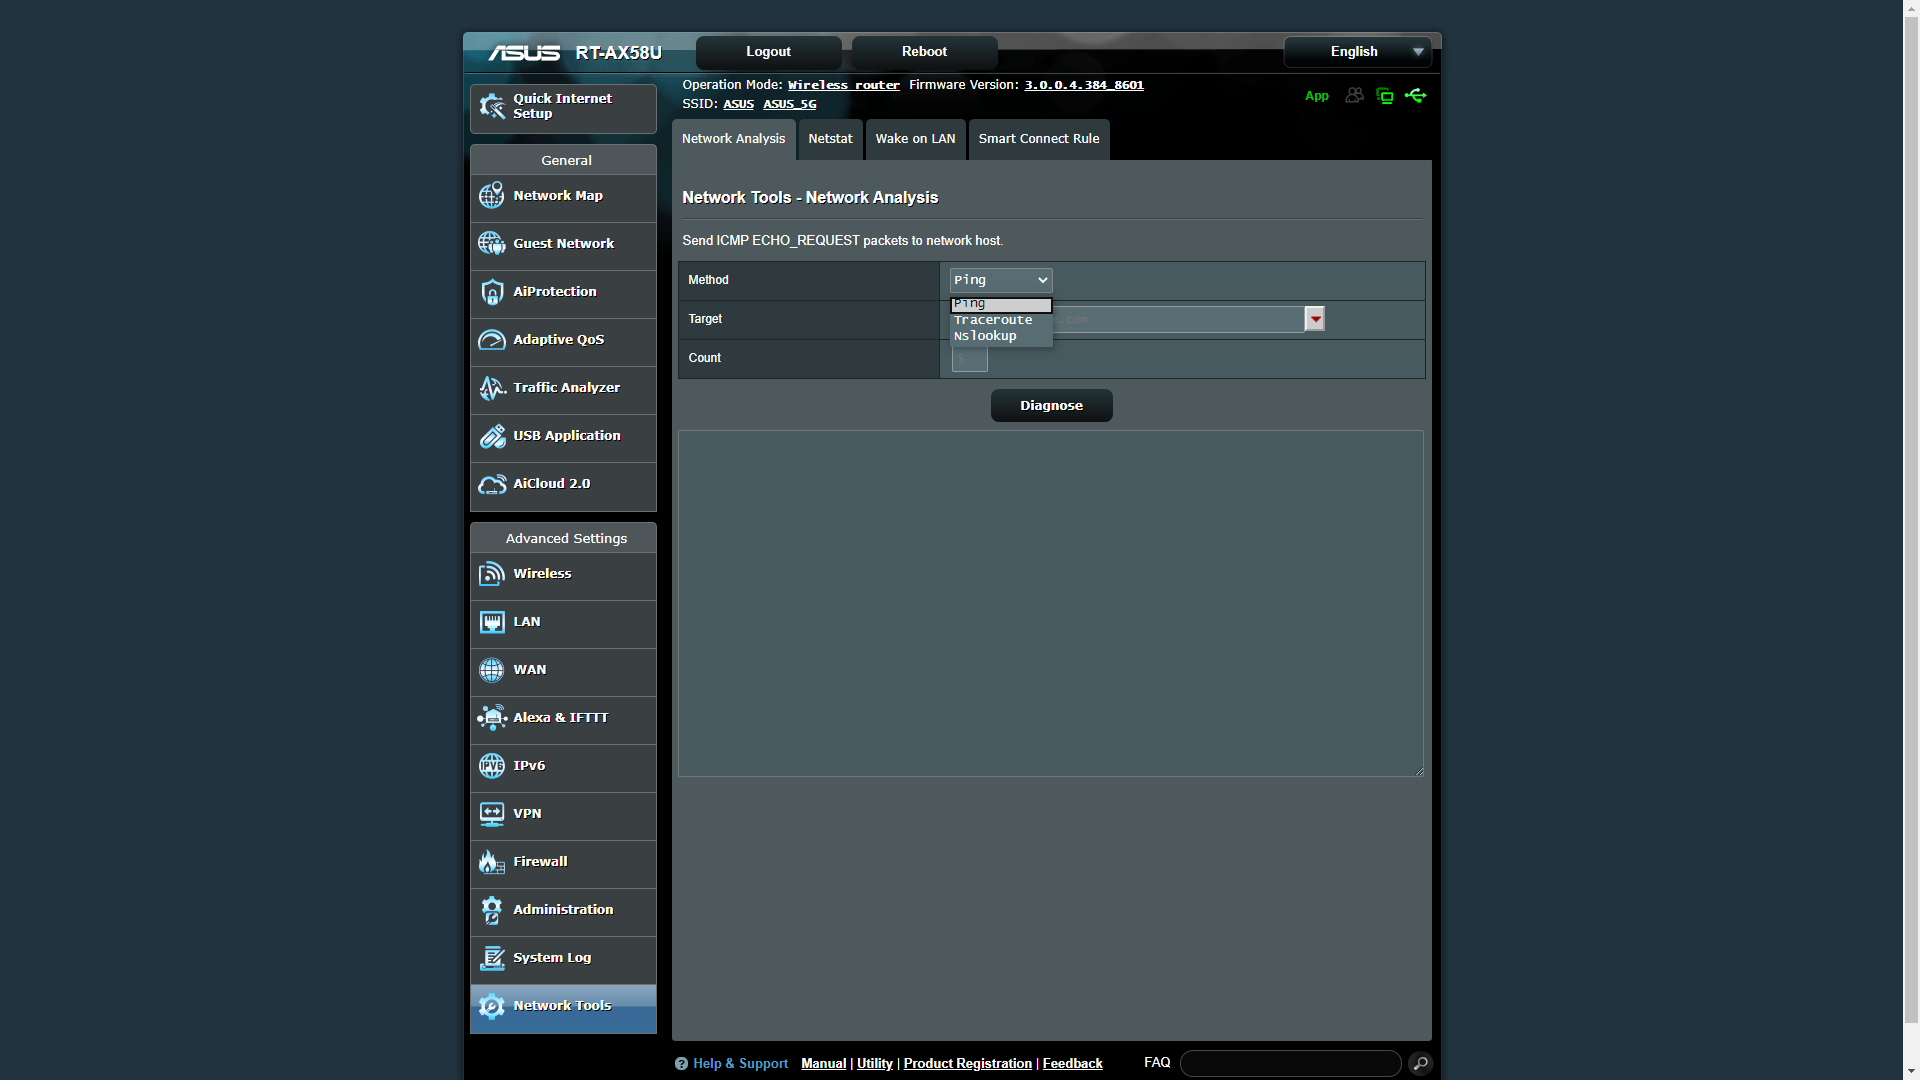Image resolution: width=1920 pixels, height=1080 pixels.
Task: Click the guest users status icon
Action: (1354, 96)
